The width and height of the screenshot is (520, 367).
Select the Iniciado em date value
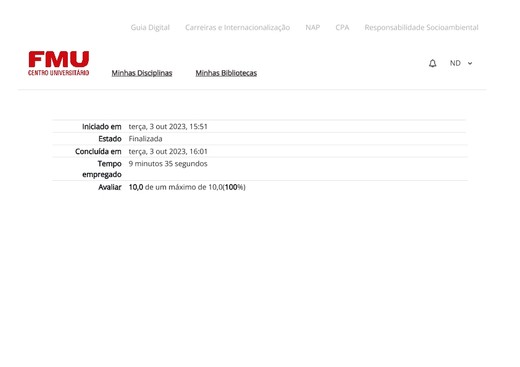pyautogui.click(x=168, y=127)
